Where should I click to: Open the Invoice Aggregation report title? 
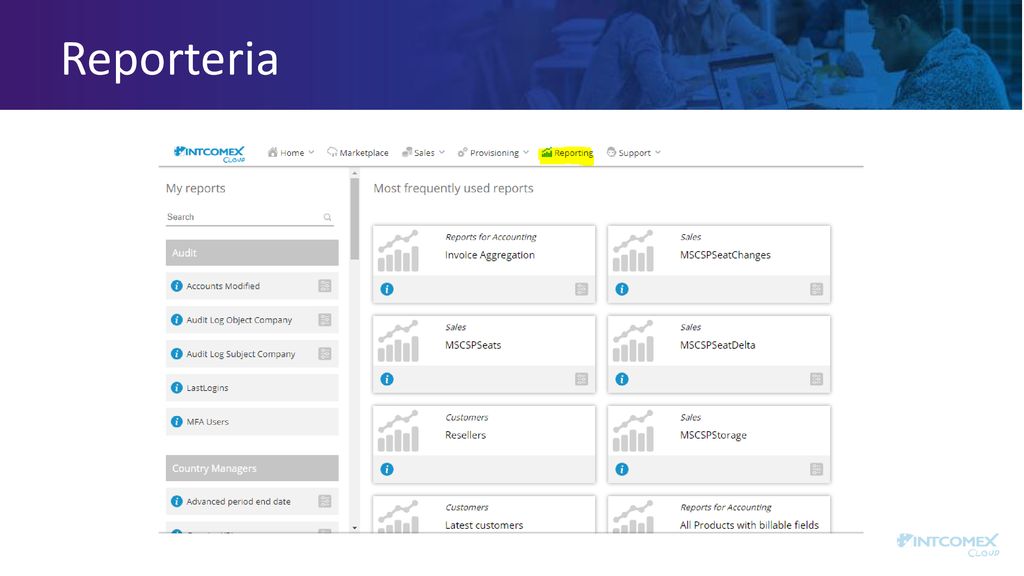coord(490,255)
